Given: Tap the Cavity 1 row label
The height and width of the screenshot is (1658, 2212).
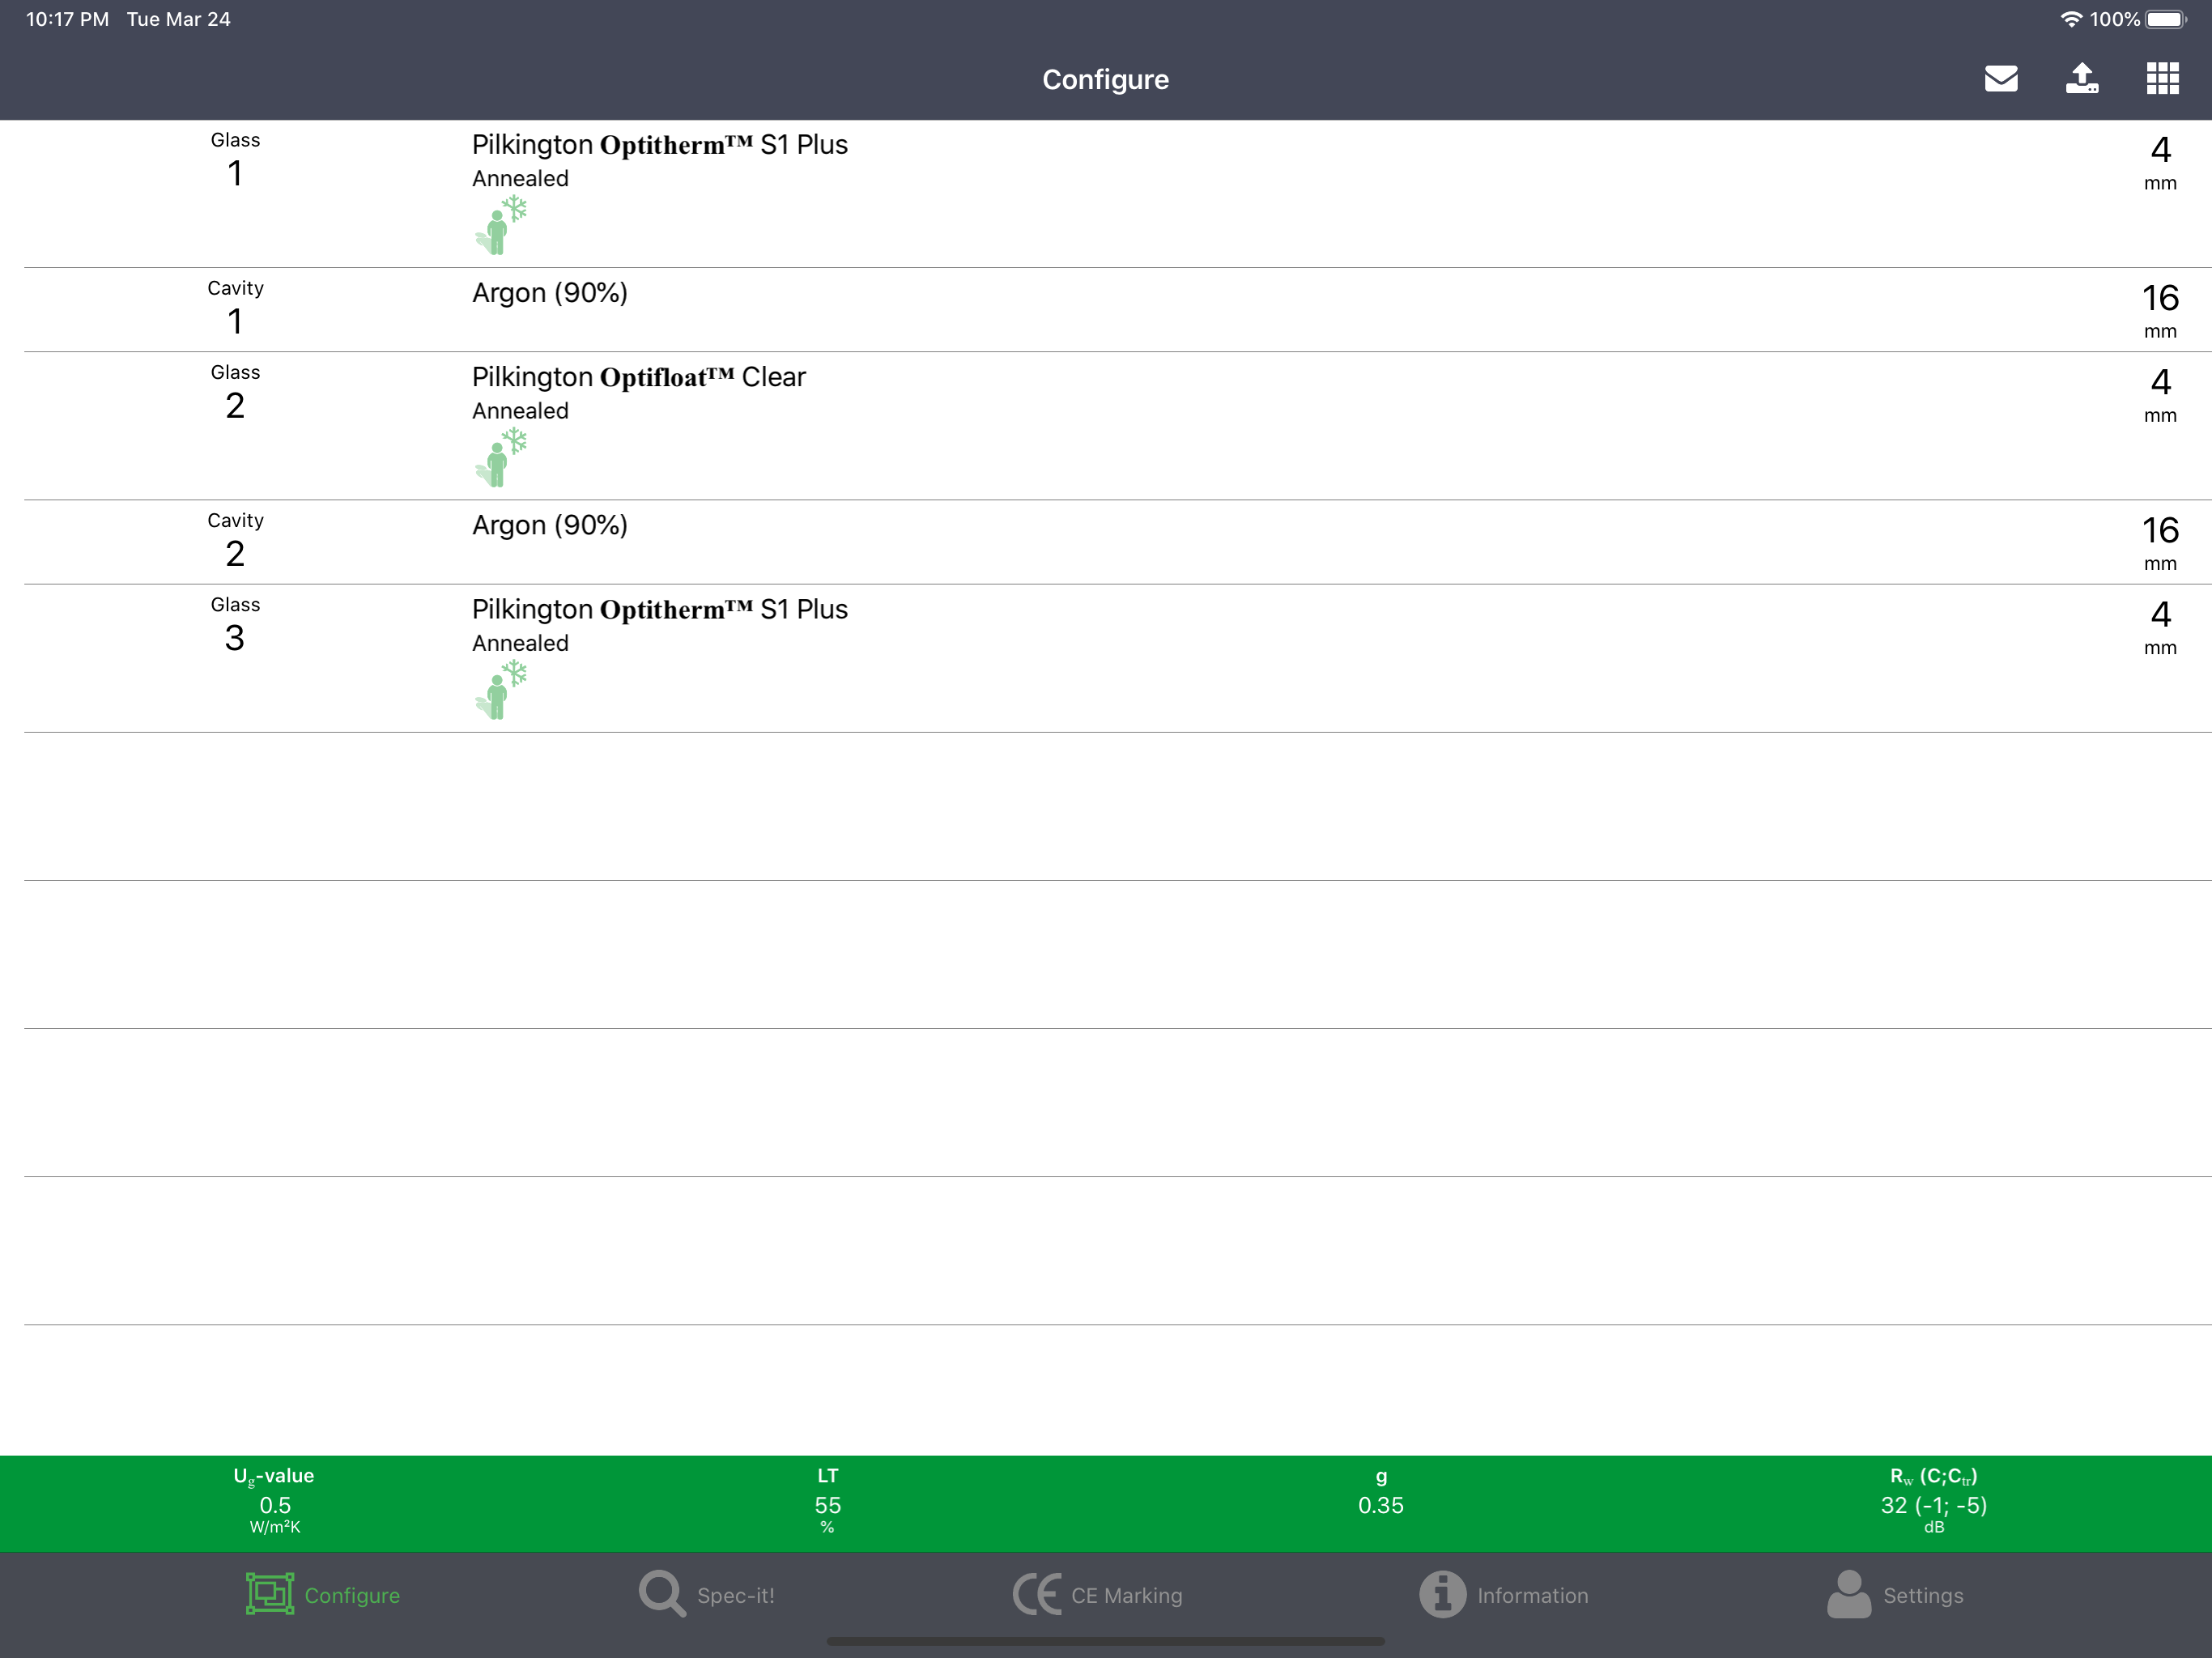Looking at the screenshot, I should [235, 308].
